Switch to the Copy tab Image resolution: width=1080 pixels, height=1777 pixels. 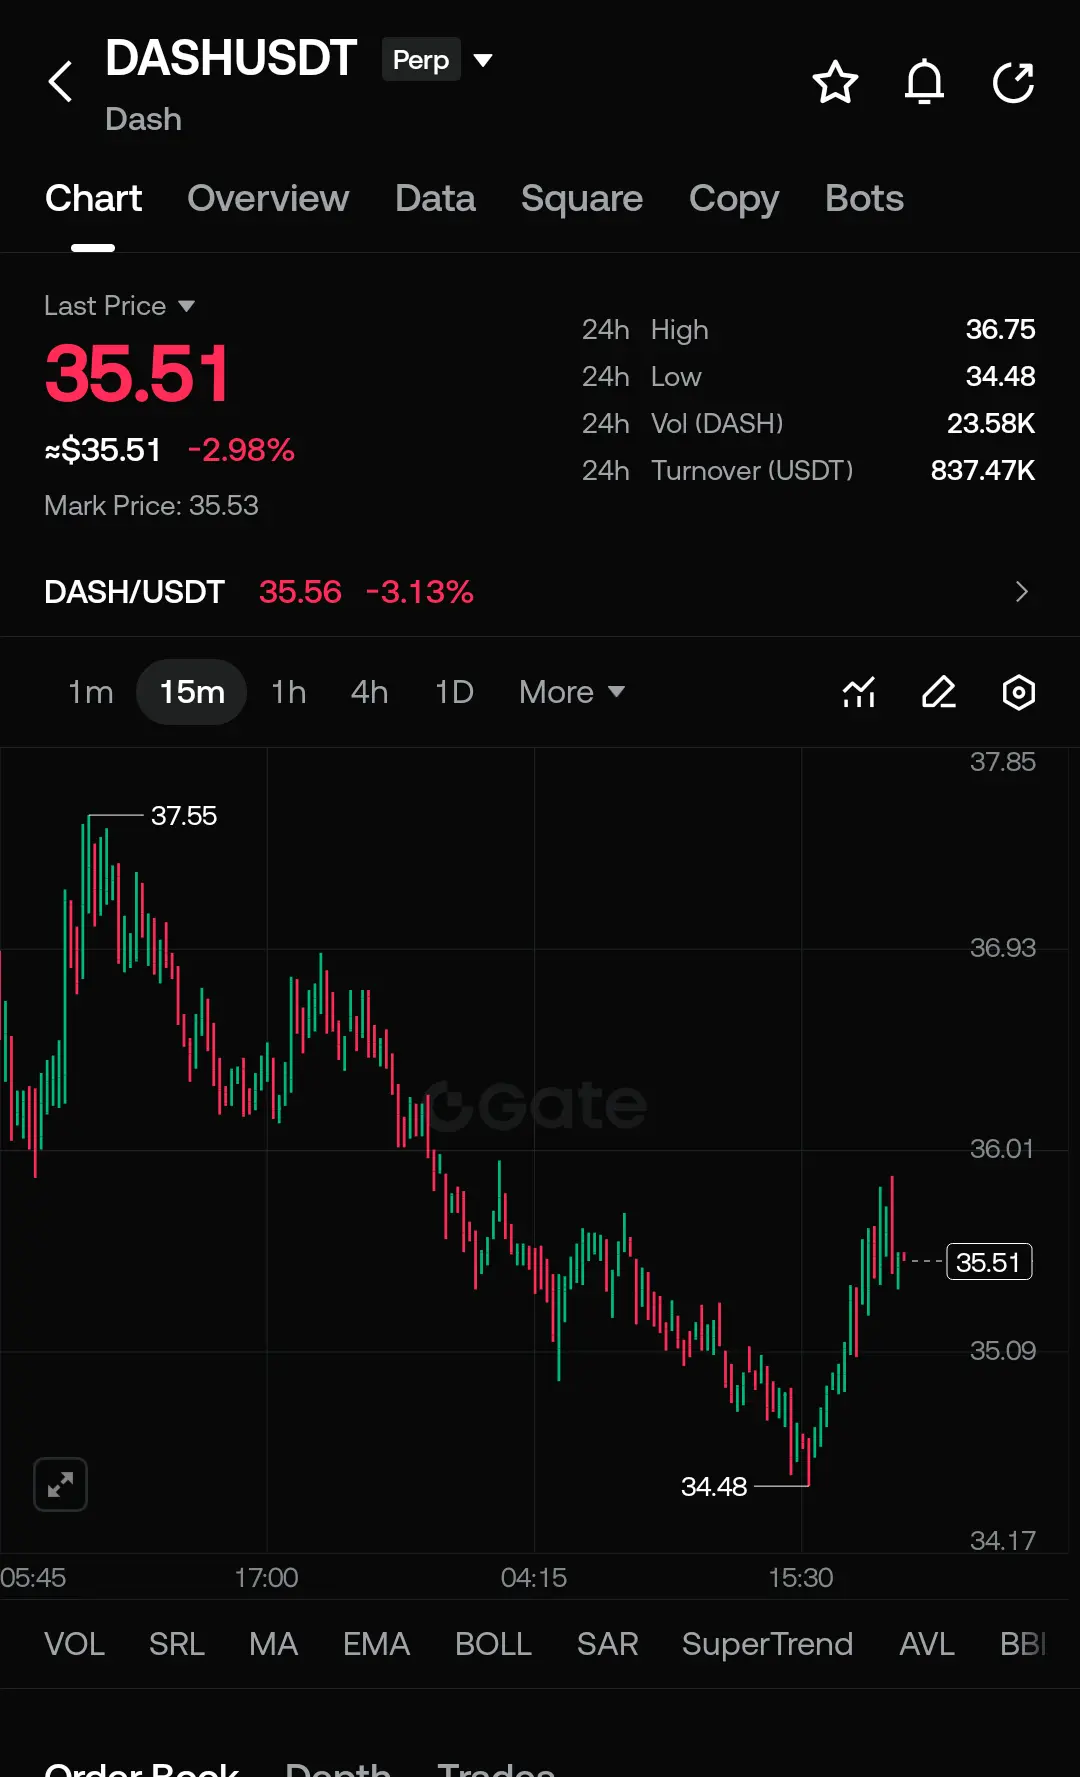[x=734, y=198]
